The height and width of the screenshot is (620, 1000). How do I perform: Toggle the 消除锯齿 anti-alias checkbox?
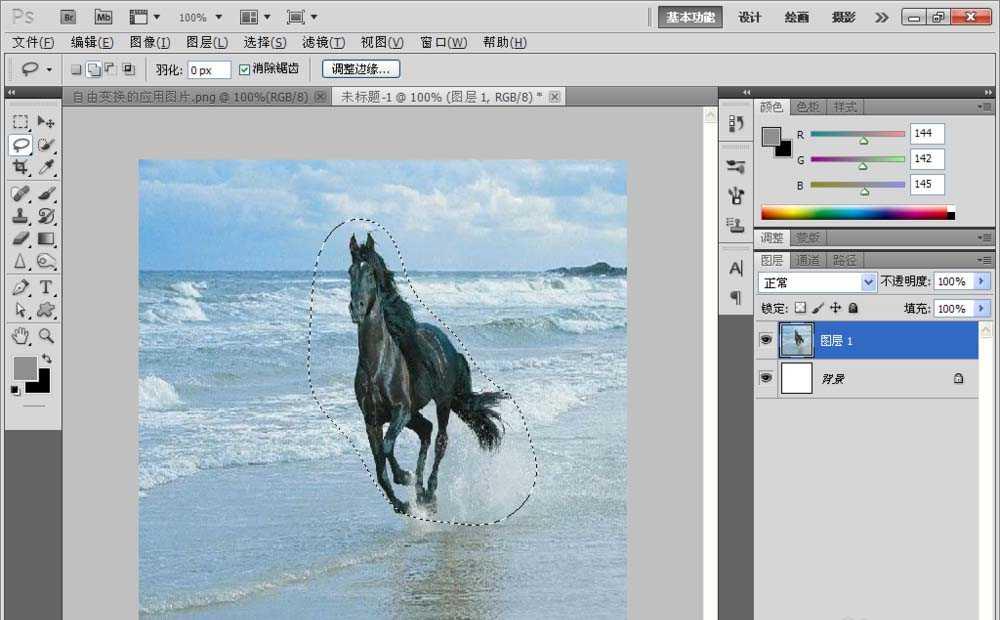pos(245,69)
